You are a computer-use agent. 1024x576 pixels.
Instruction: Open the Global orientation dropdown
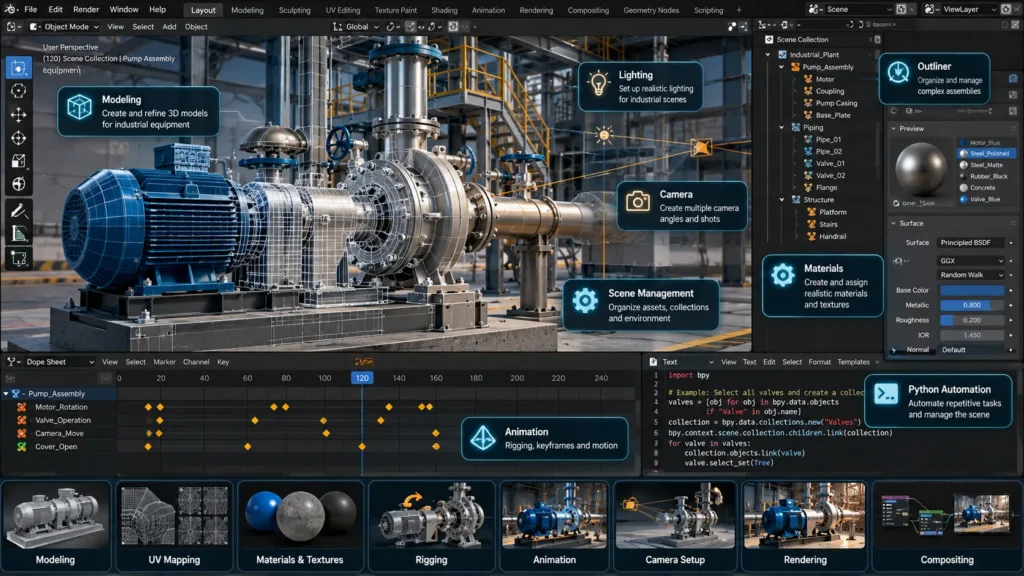point(357,27)
